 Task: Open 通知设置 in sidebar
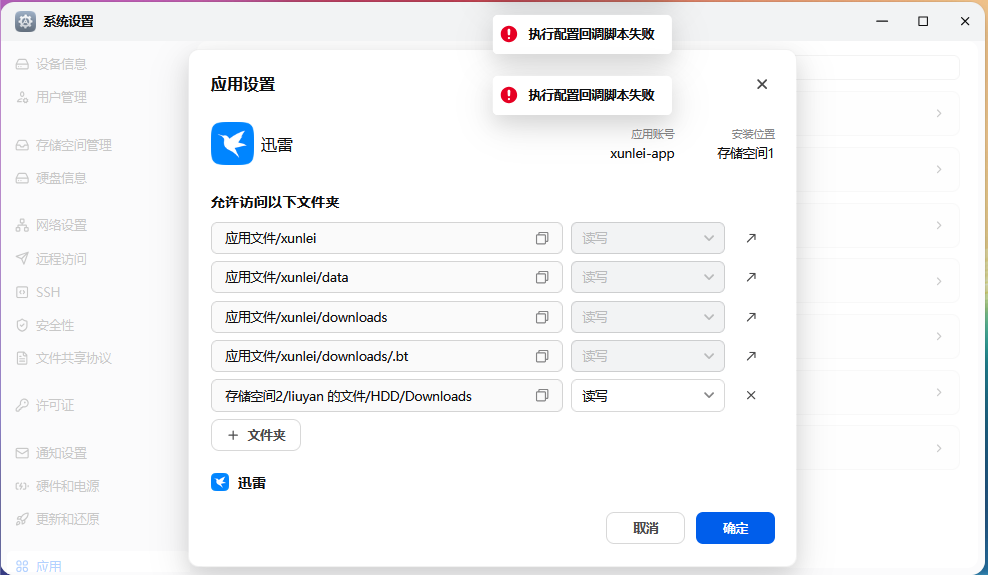coord(51,453)
